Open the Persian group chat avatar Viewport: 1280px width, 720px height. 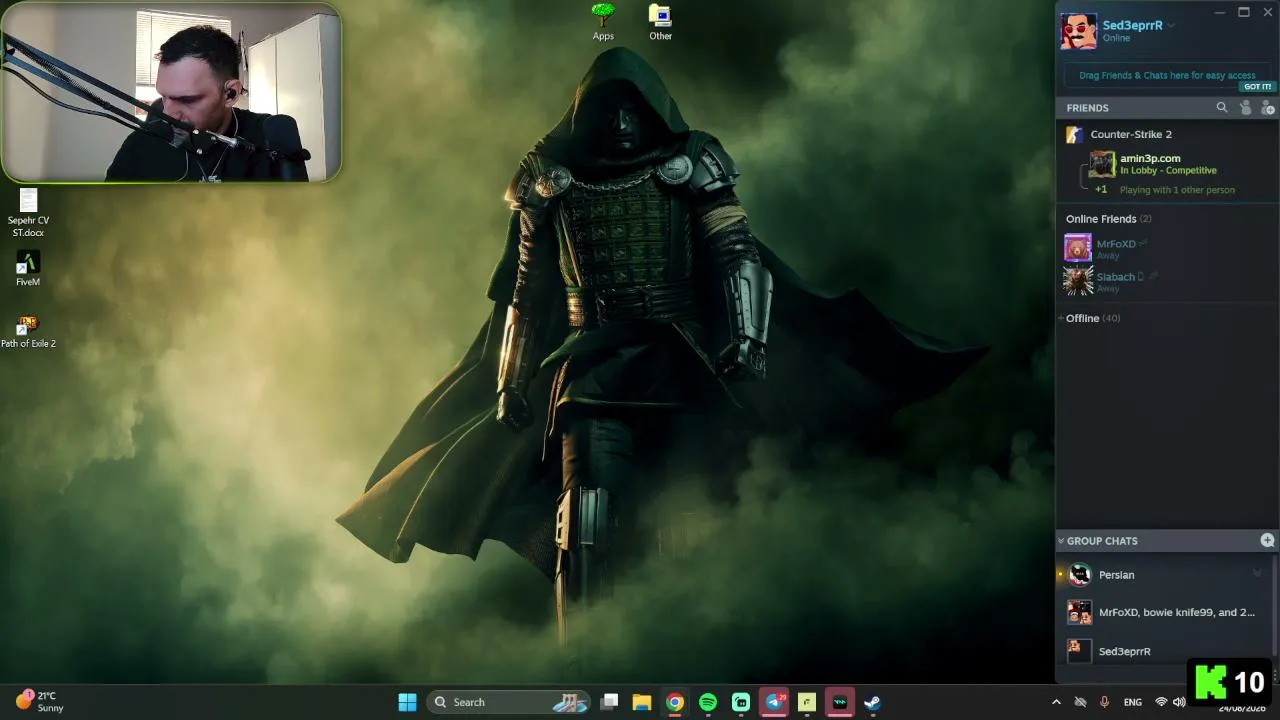point(1080,574)
